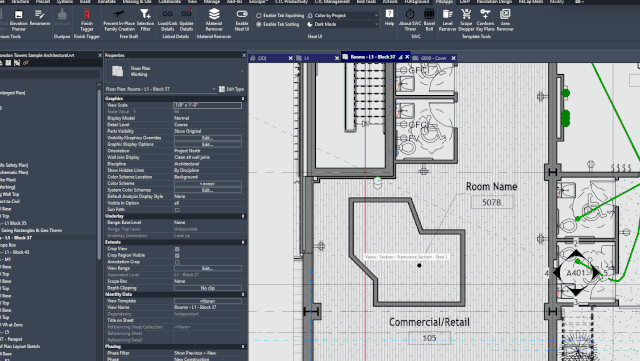Screen dimensions: 640x361
Task: Open the Level Remover tool
Action: (447, 20)
